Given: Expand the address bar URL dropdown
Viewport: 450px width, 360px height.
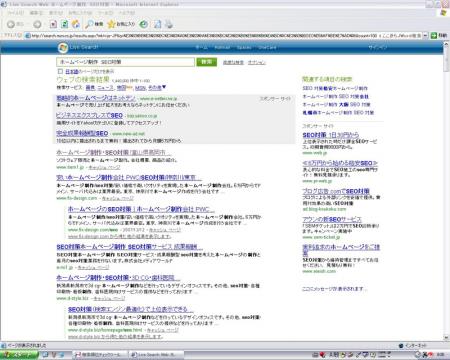Looking at the screenshot, I should pos(425,36).
